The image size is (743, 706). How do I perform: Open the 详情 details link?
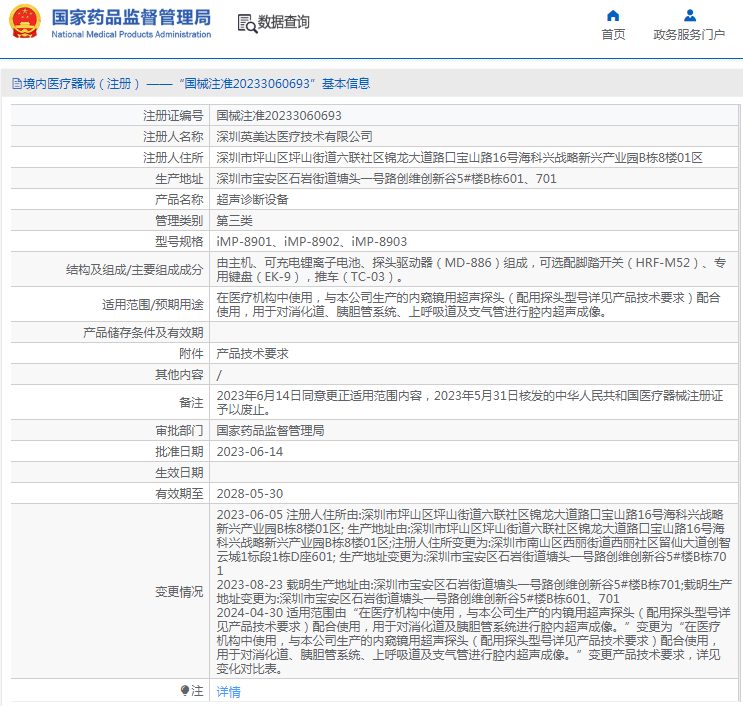[x=228, y=692]
